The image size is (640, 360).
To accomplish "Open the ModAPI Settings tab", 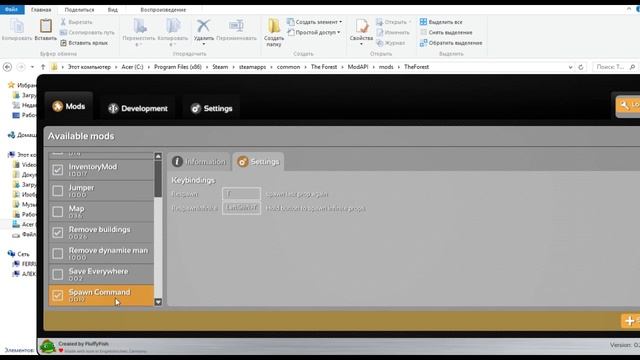I will tap(211, 108).
